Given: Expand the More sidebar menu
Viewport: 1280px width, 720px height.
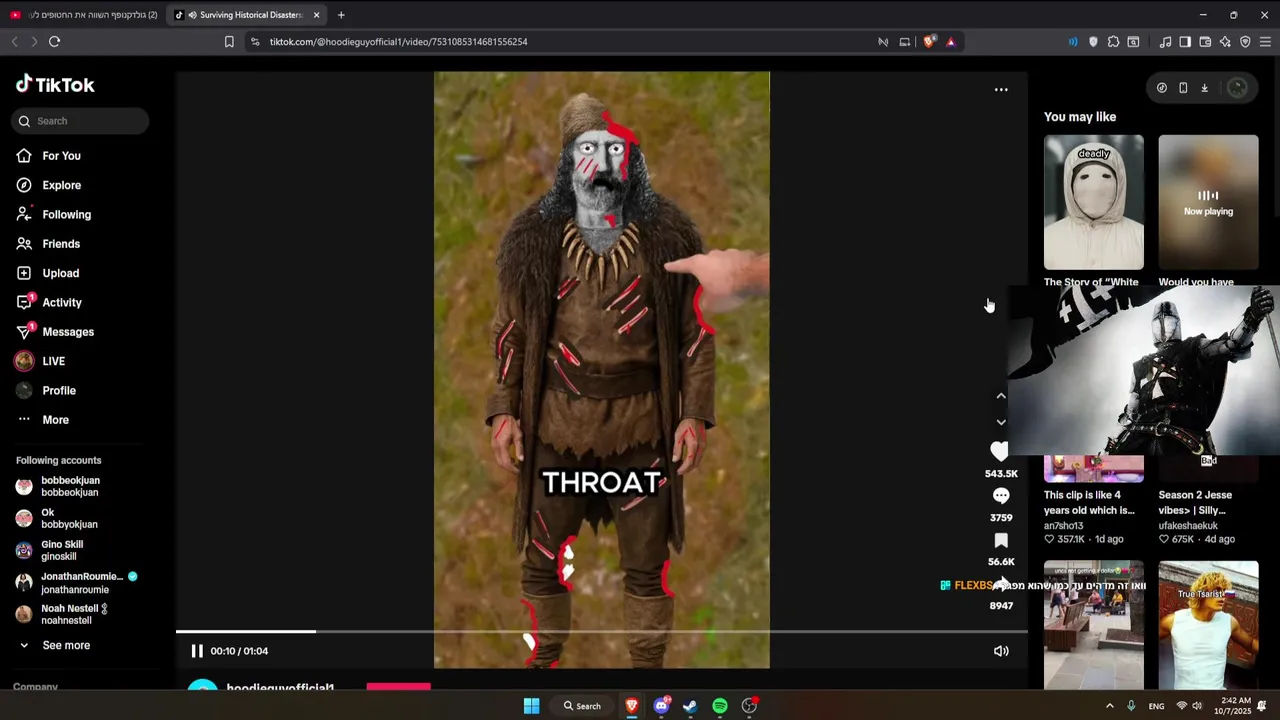Looking at the screenshot, I should coord(55,420).
